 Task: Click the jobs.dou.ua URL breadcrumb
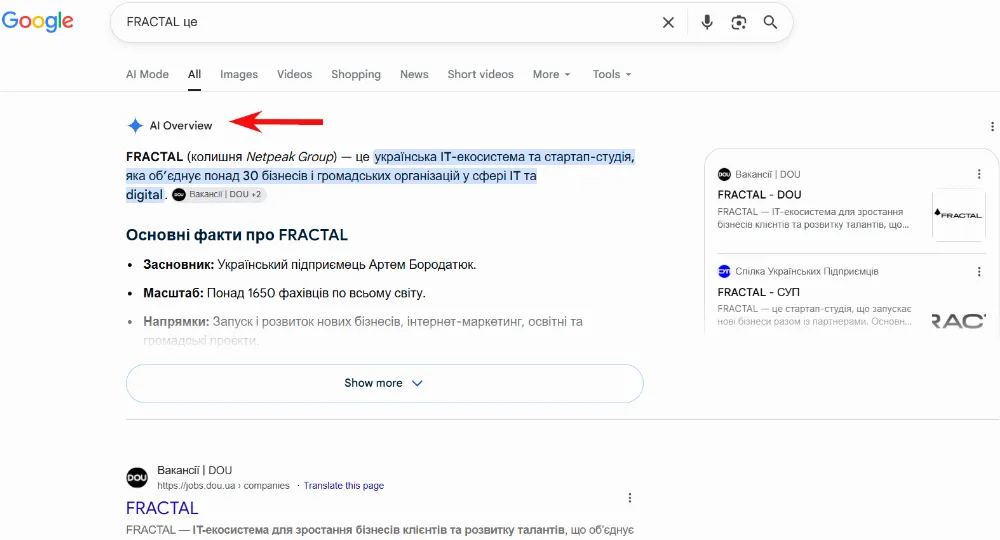223,486
